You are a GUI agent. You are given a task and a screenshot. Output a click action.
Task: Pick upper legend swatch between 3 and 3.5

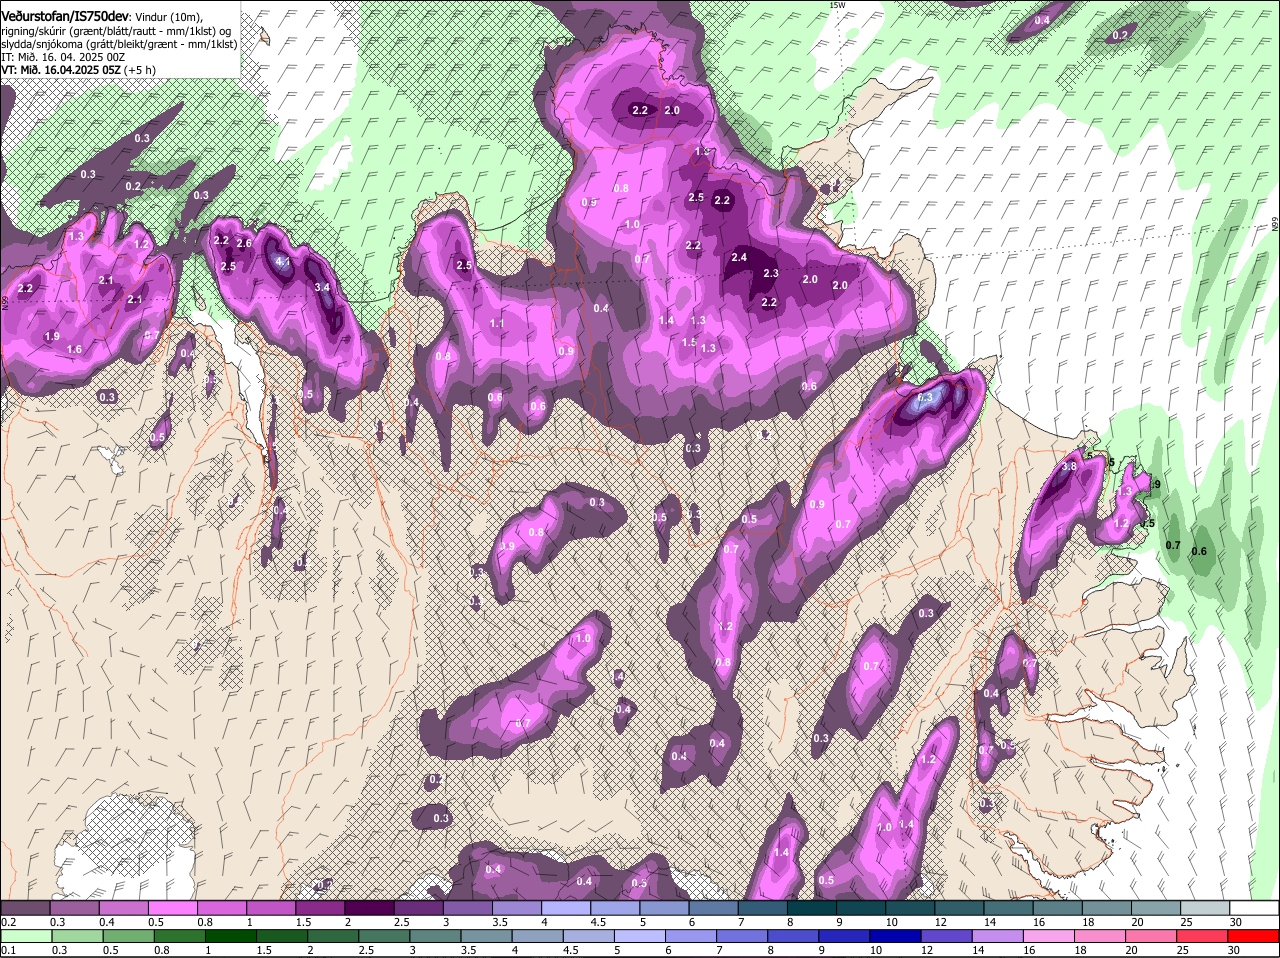(x=467, y=907)
